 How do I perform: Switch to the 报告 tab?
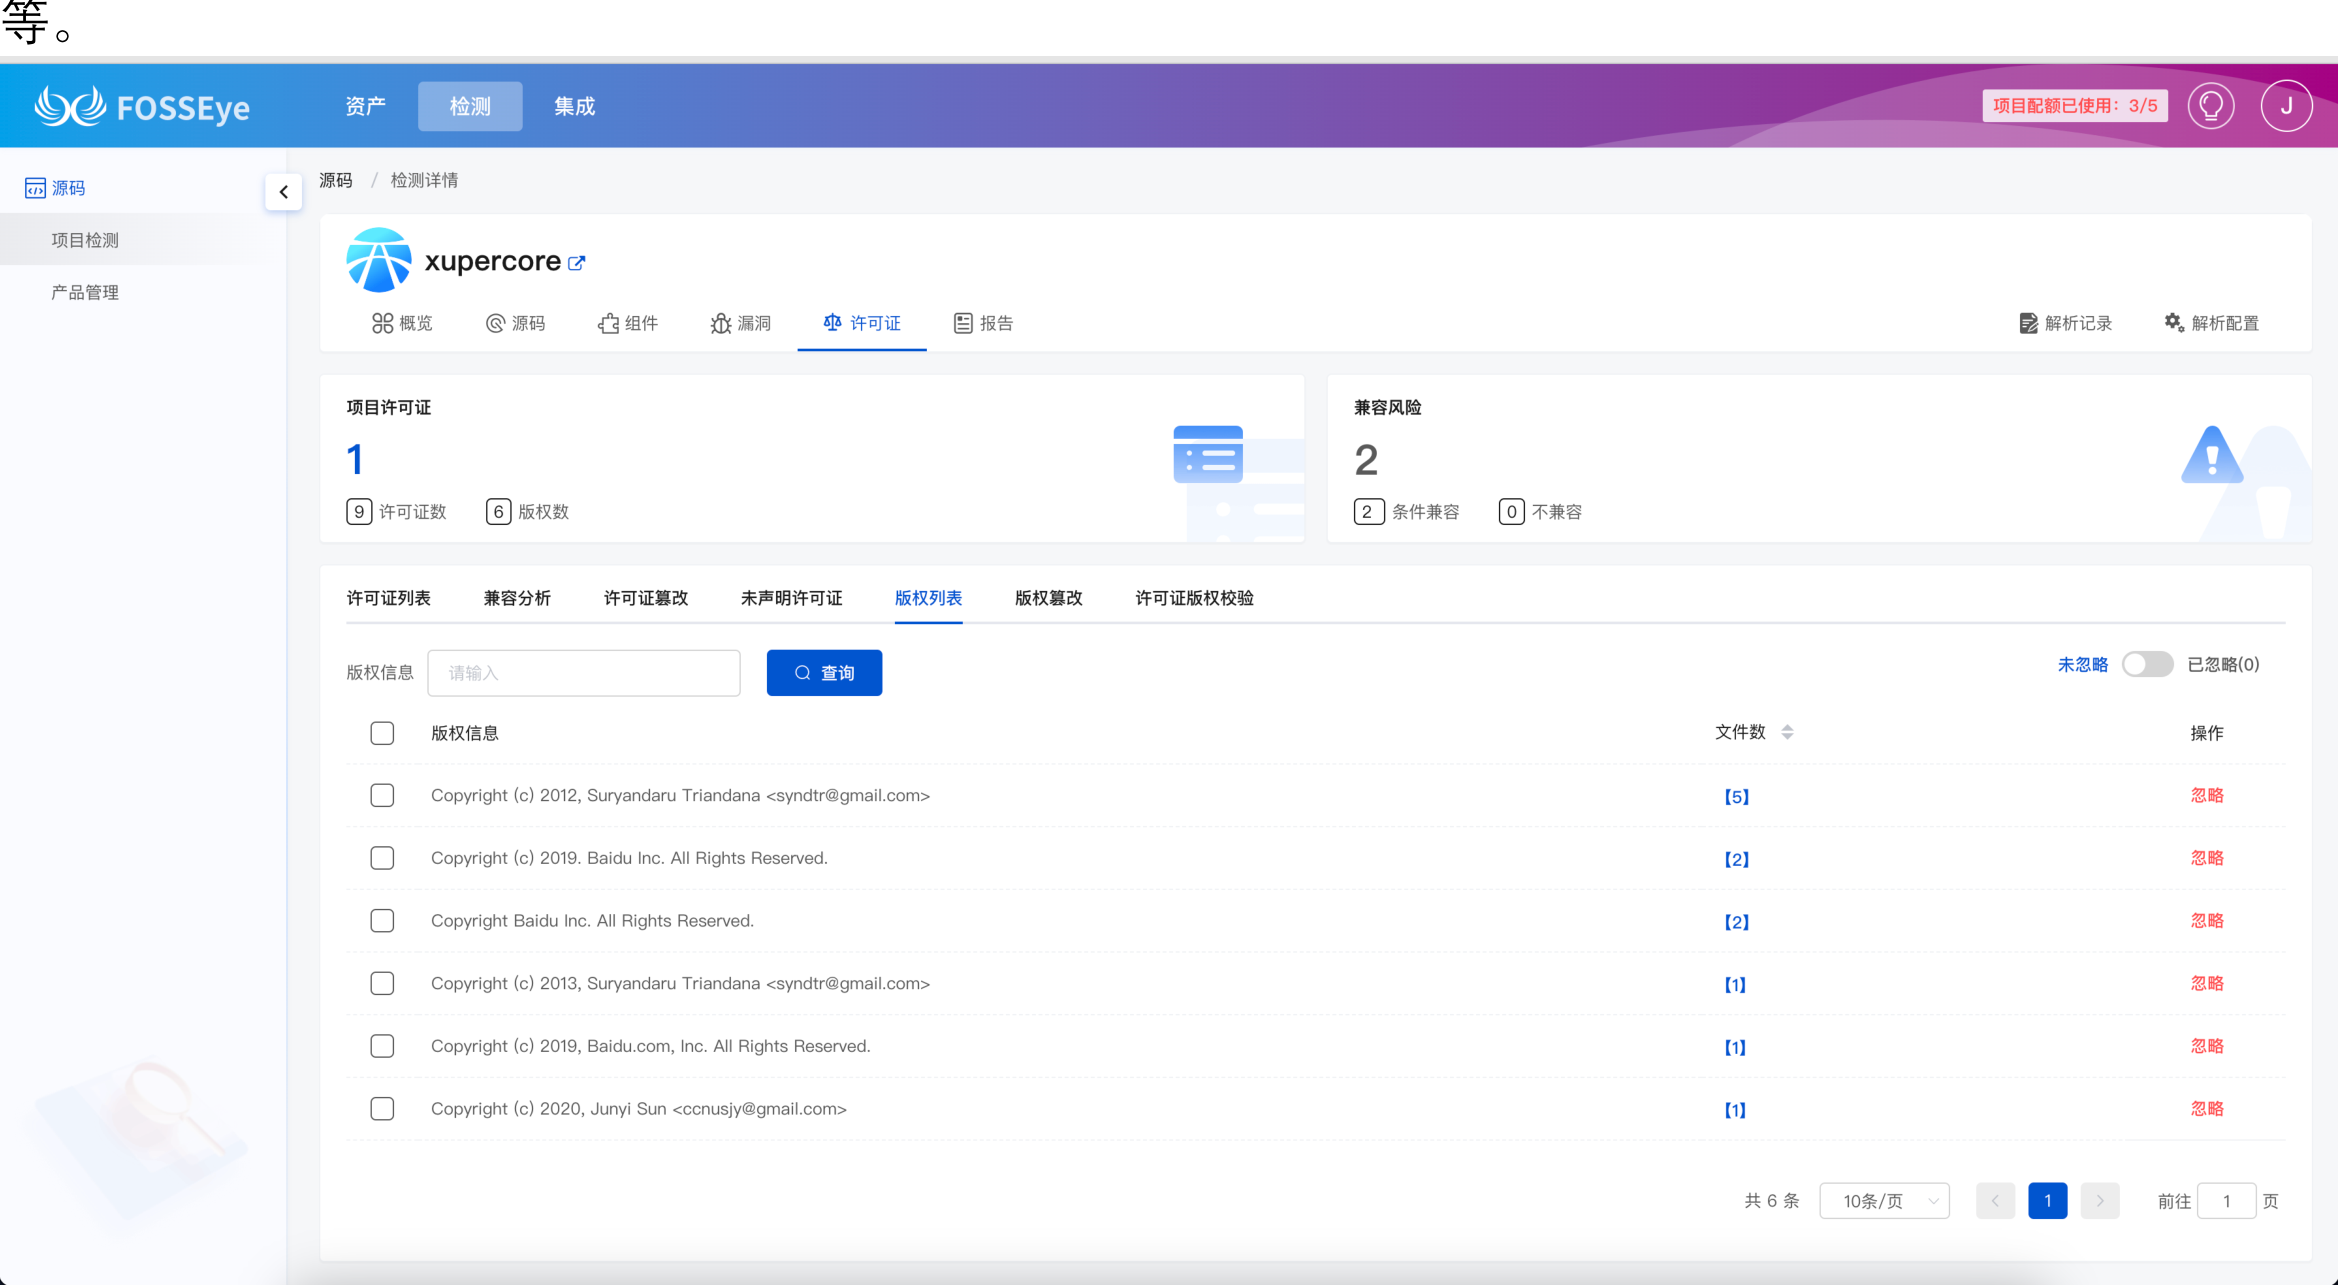[984, 323]
